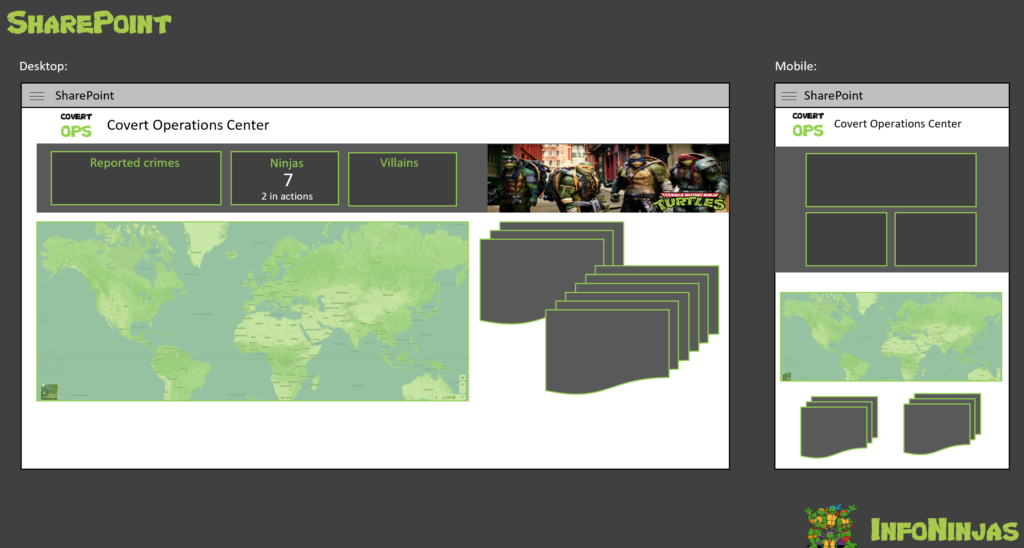The image size is (1024, 548).
Task: Click the world map in Desktop view
Action: [252, 311]
